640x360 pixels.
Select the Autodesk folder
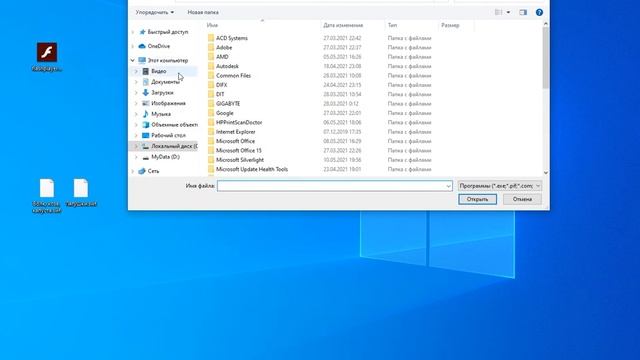(x=227, y=66)
